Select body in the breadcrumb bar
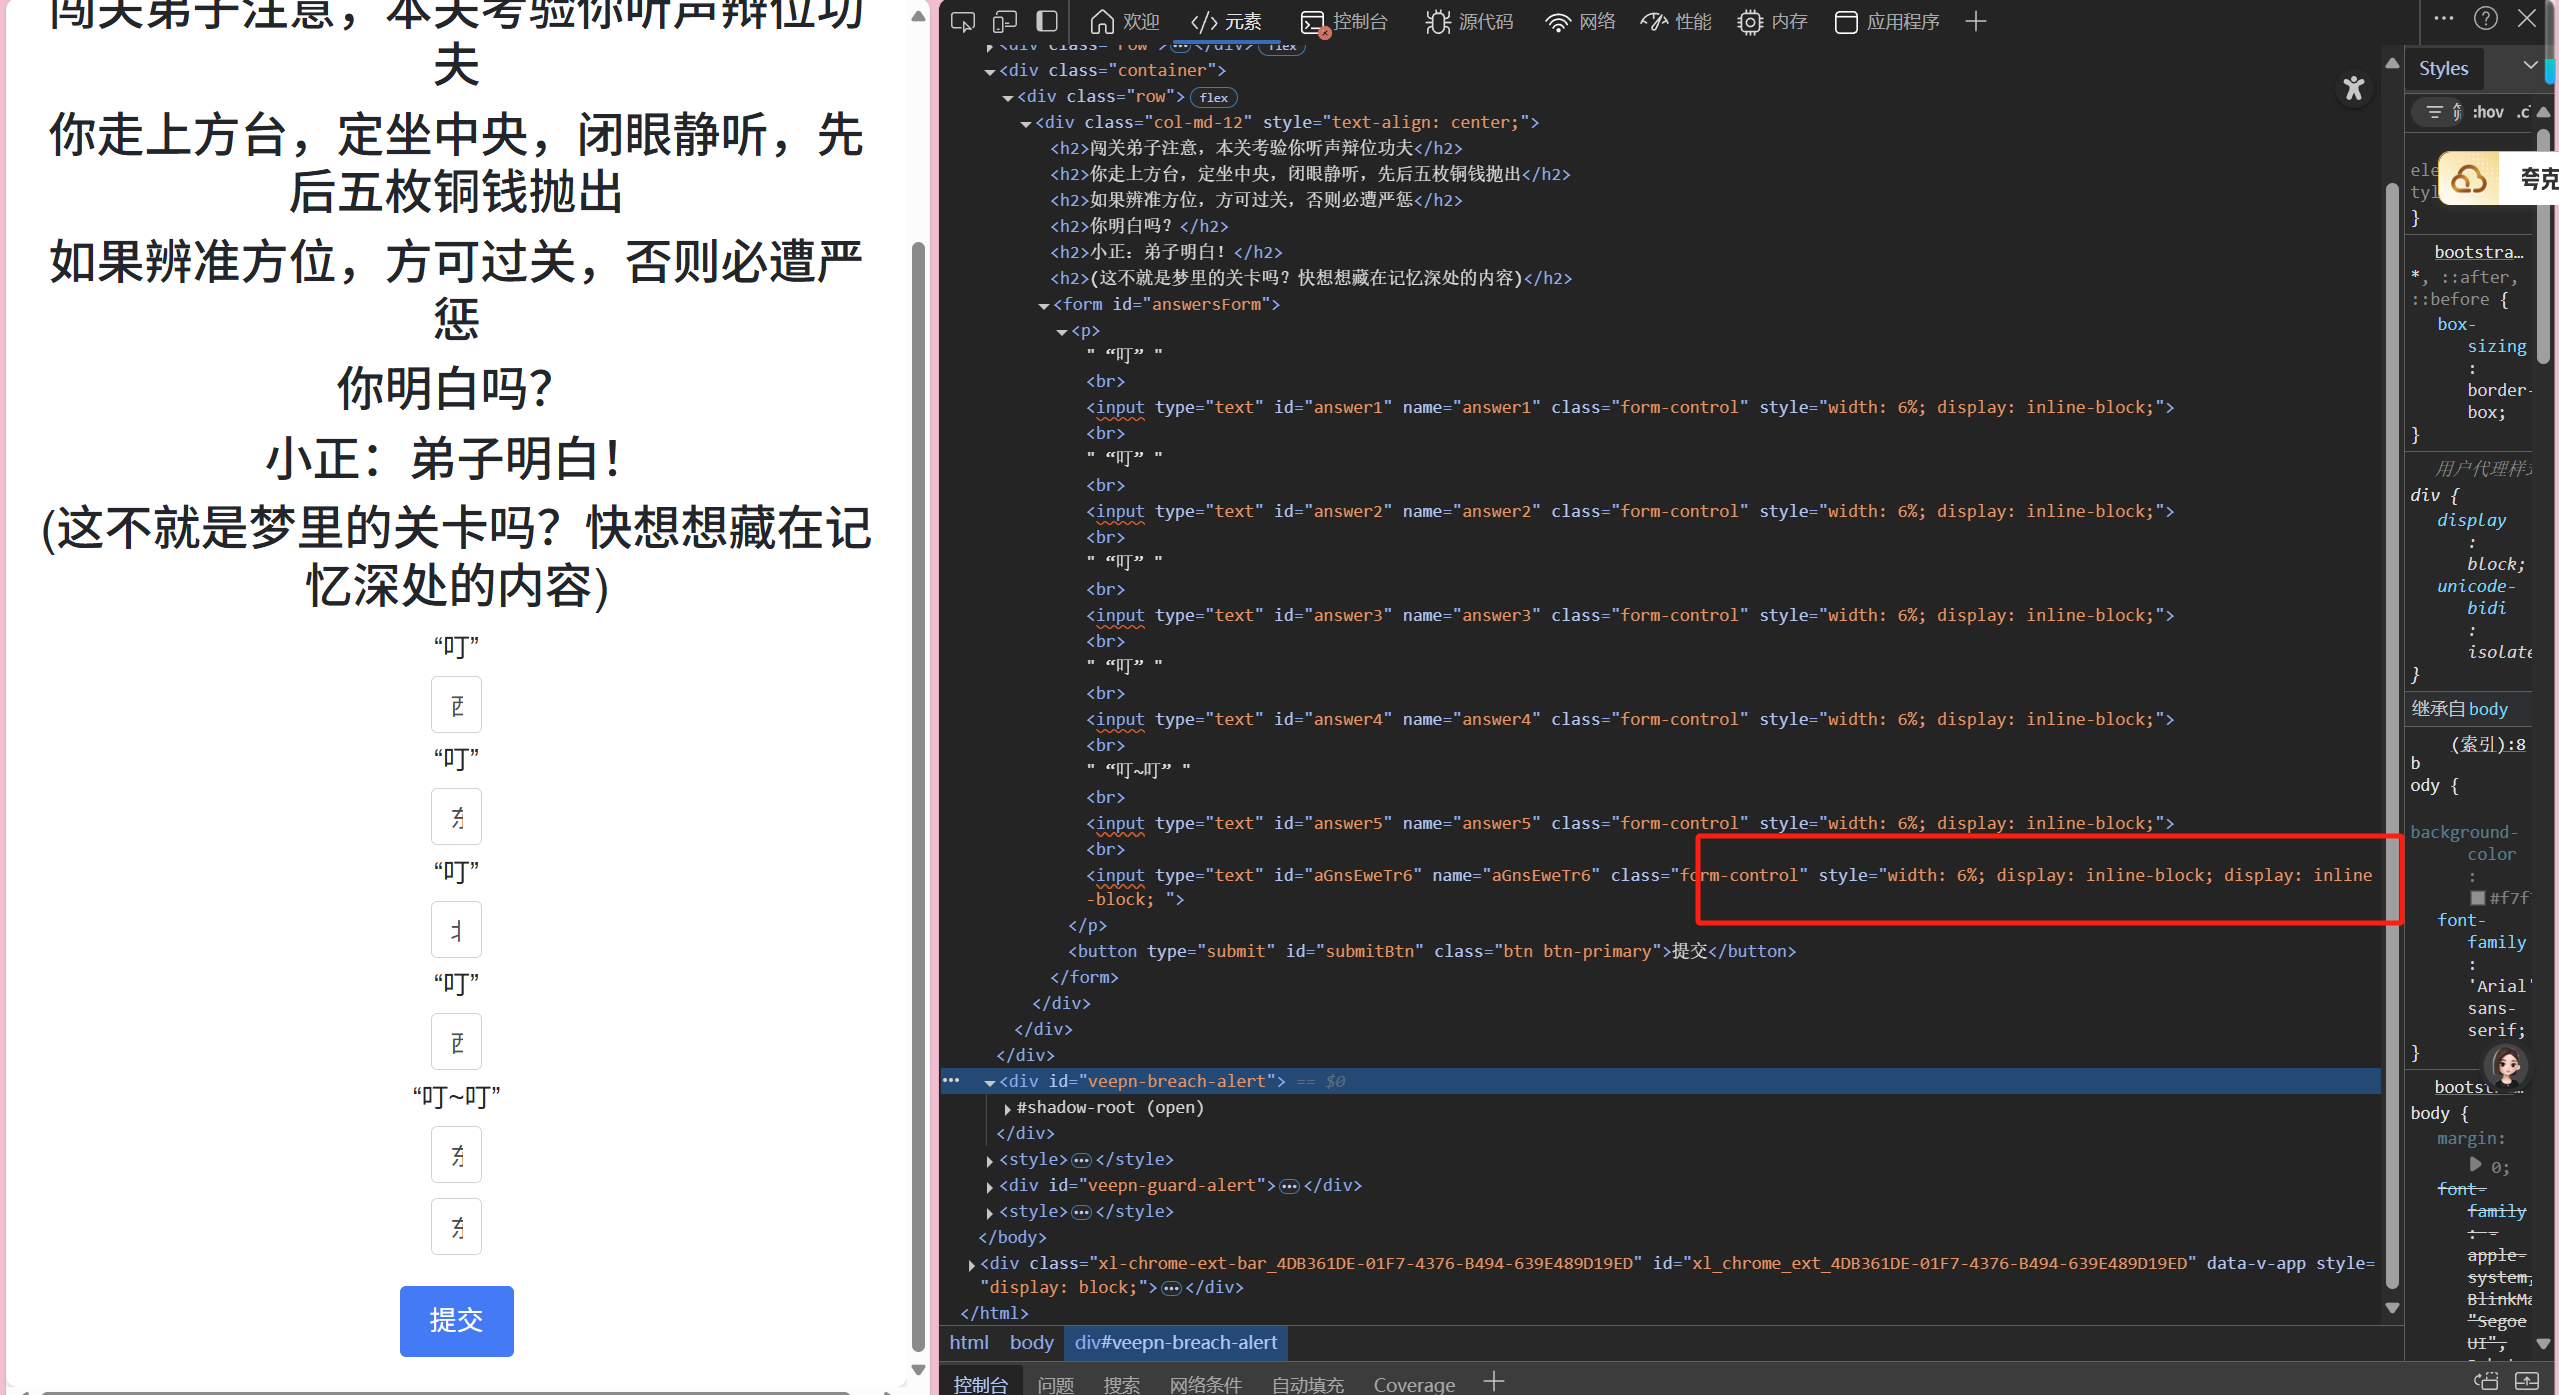 [1031, 1342]
